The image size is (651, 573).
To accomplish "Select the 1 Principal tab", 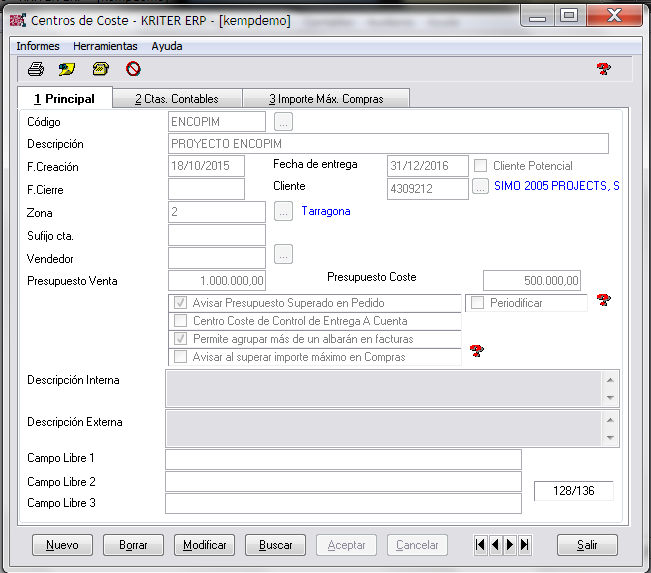I will (65, 98).
